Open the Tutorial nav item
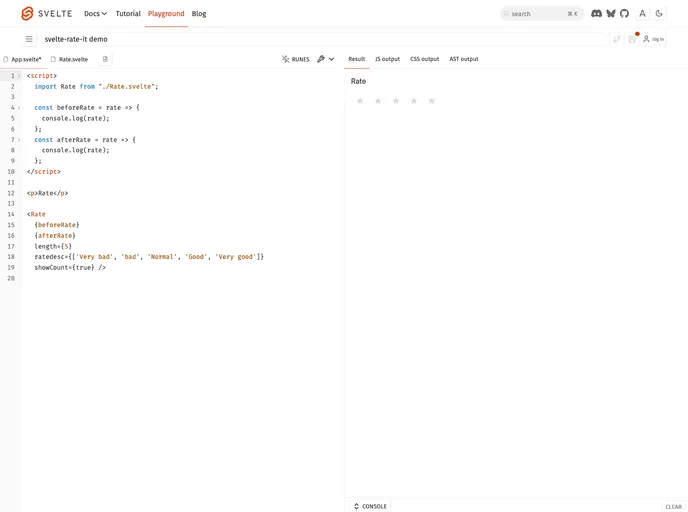 128,14
